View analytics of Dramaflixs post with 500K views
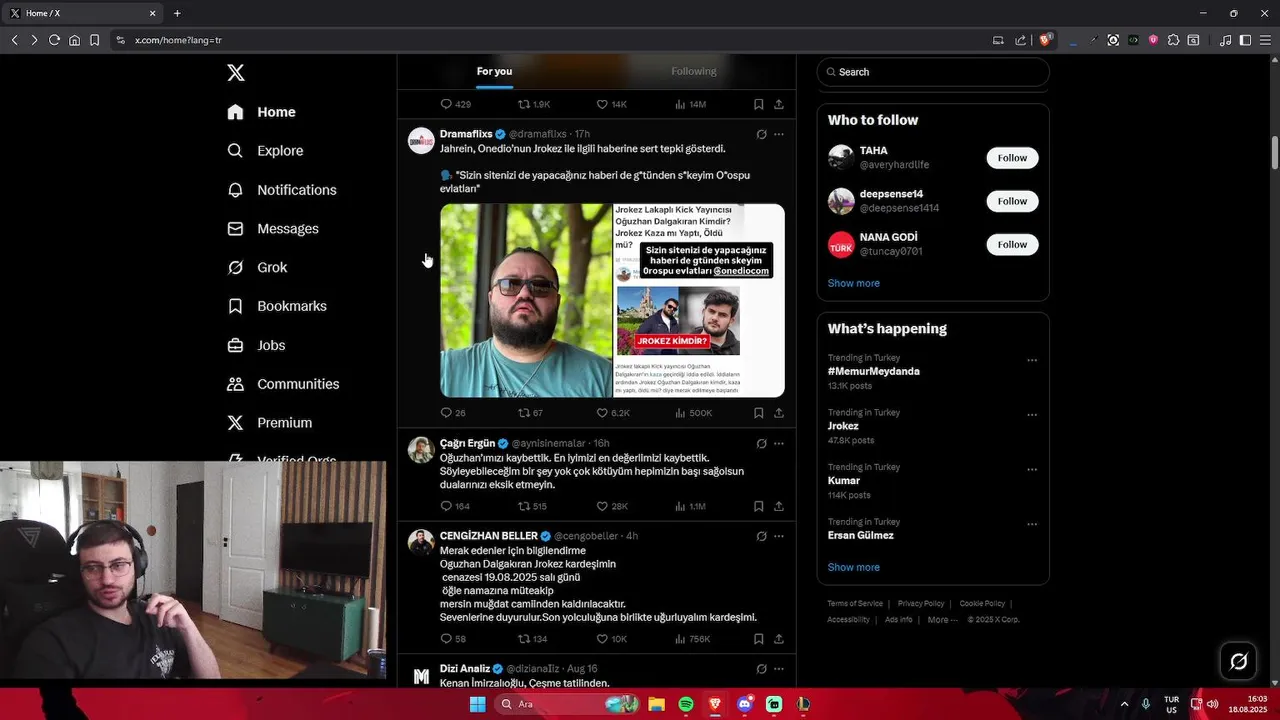1280x720 pixels. 694,413
